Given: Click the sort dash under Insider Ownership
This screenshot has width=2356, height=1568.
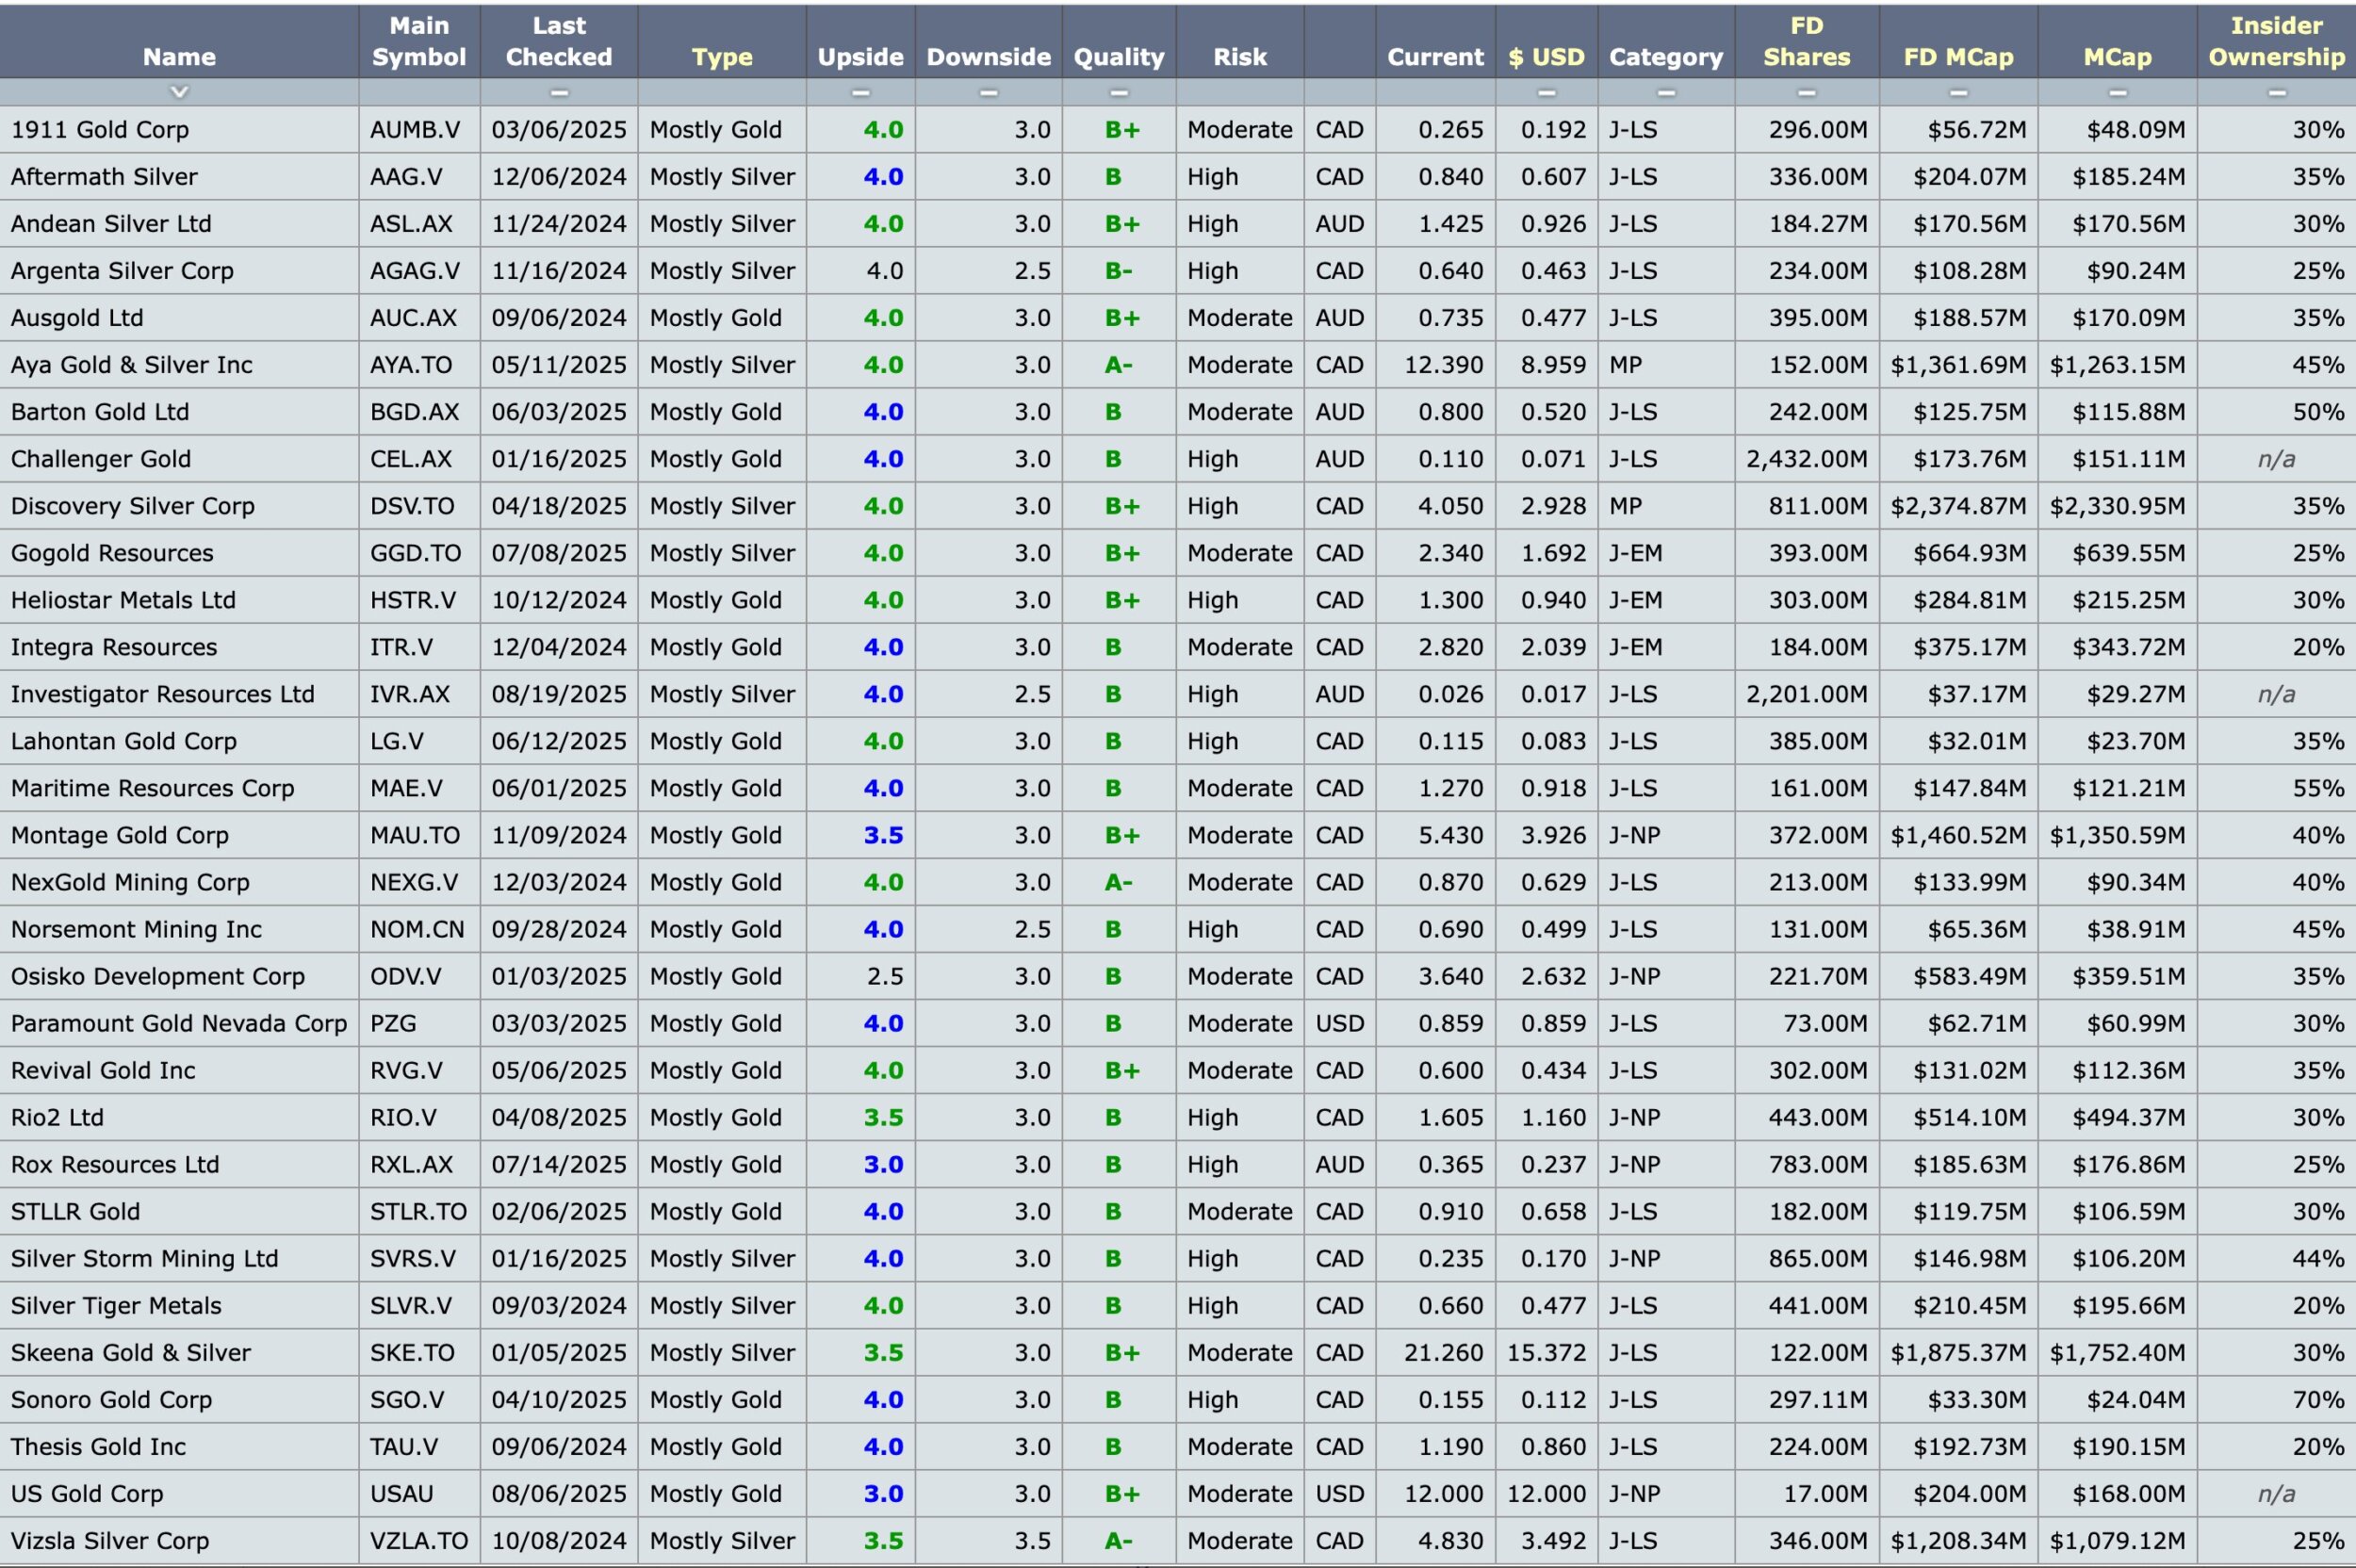Looking at the screenshot, I should tap(2276, 93).
